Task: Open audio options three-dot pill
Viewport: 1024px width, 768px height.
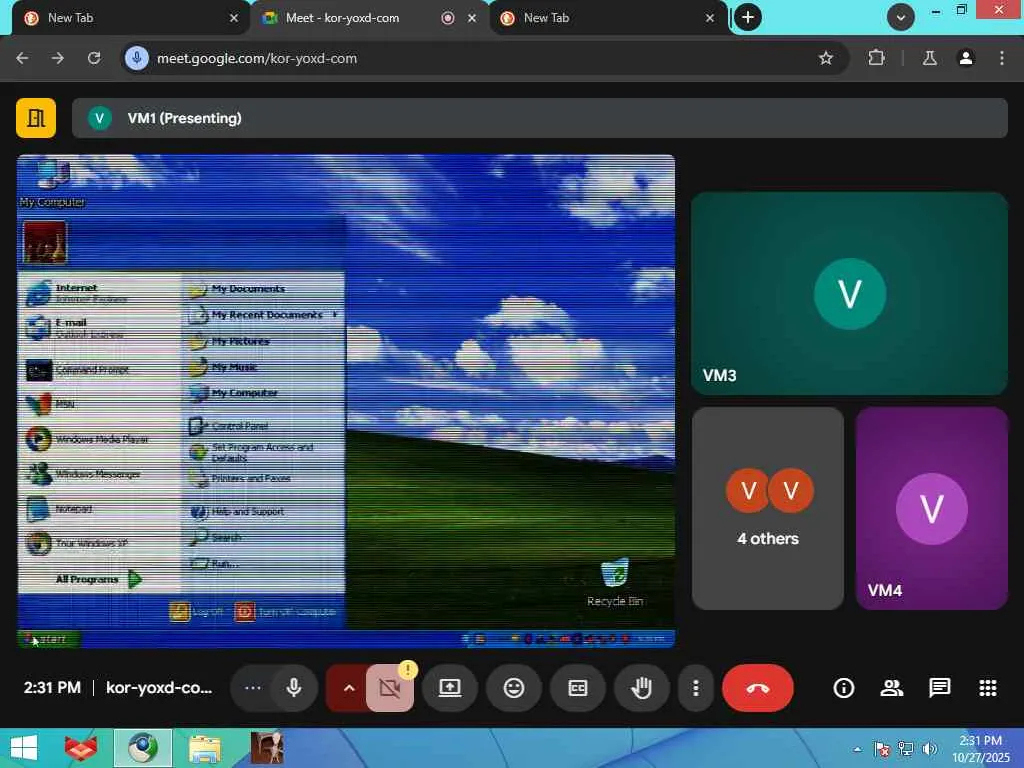Action: pyautogui.click(x=252, y=688)
